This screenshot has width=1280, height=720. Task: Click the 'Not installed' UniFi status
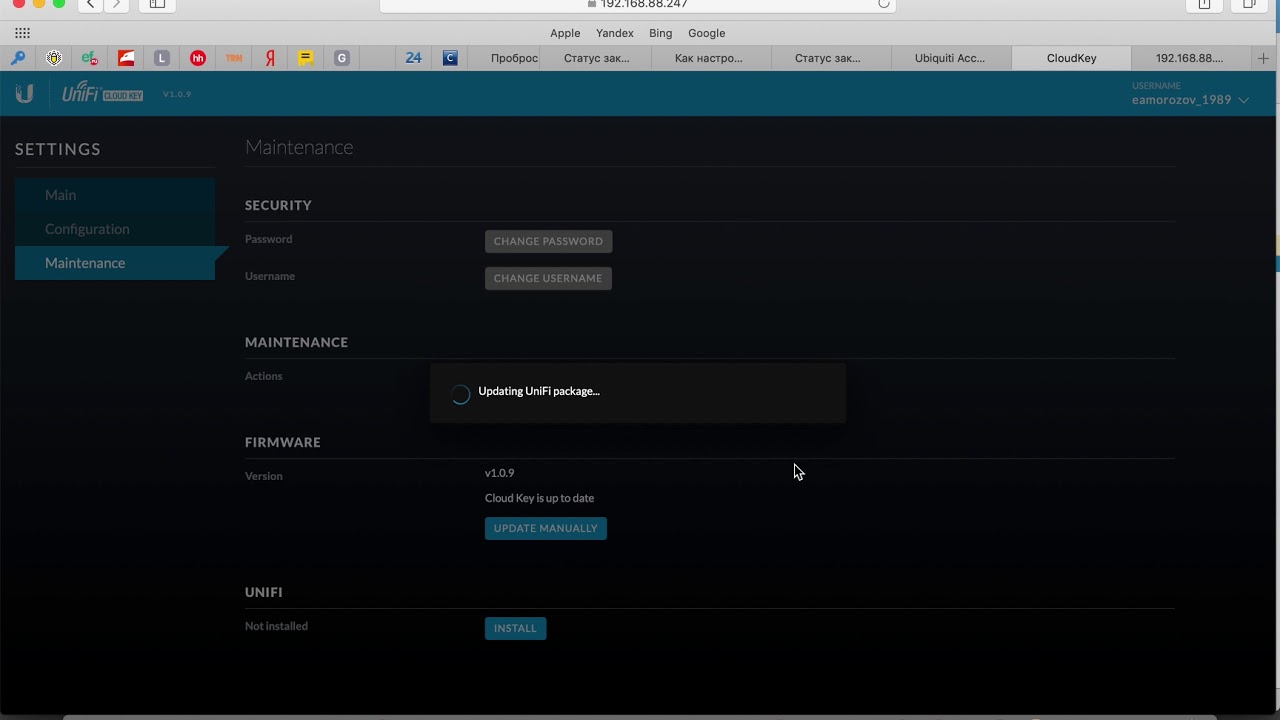(x=276, y=626)
